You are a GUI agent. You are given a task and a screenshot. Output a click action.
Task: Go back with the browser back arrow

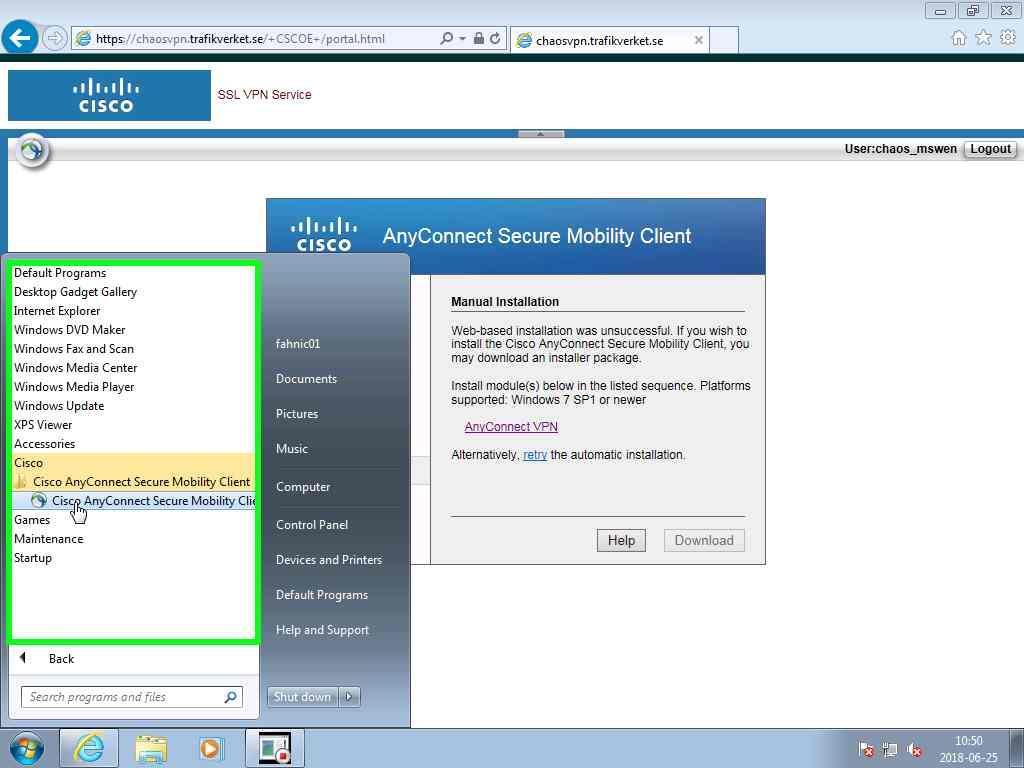click(x=20, y=39)
